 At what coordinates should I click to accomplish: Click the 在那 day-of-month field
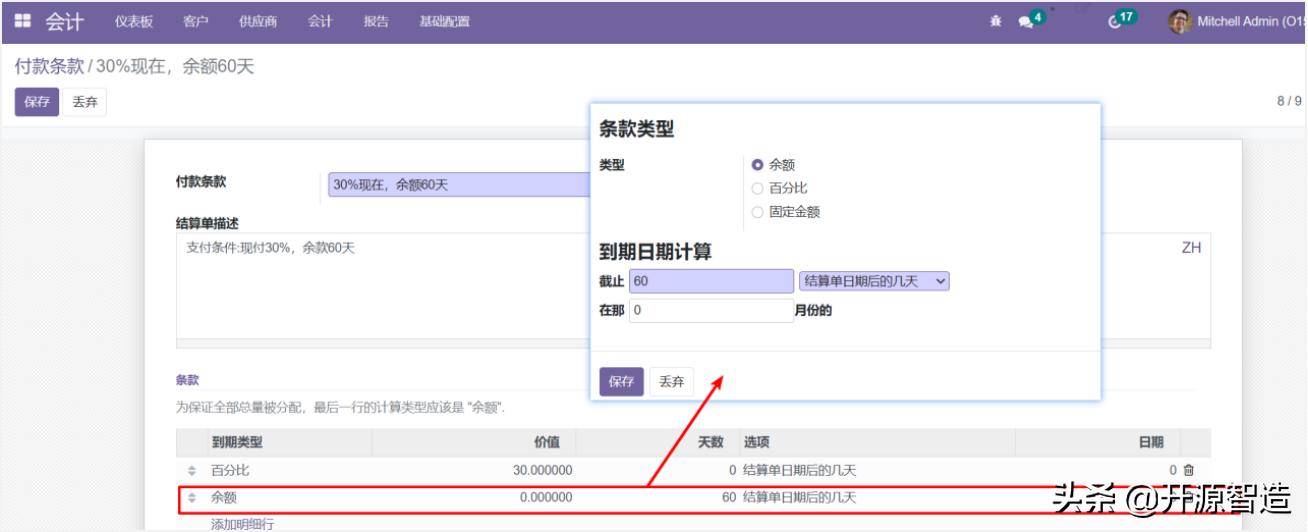click(712, 310)
